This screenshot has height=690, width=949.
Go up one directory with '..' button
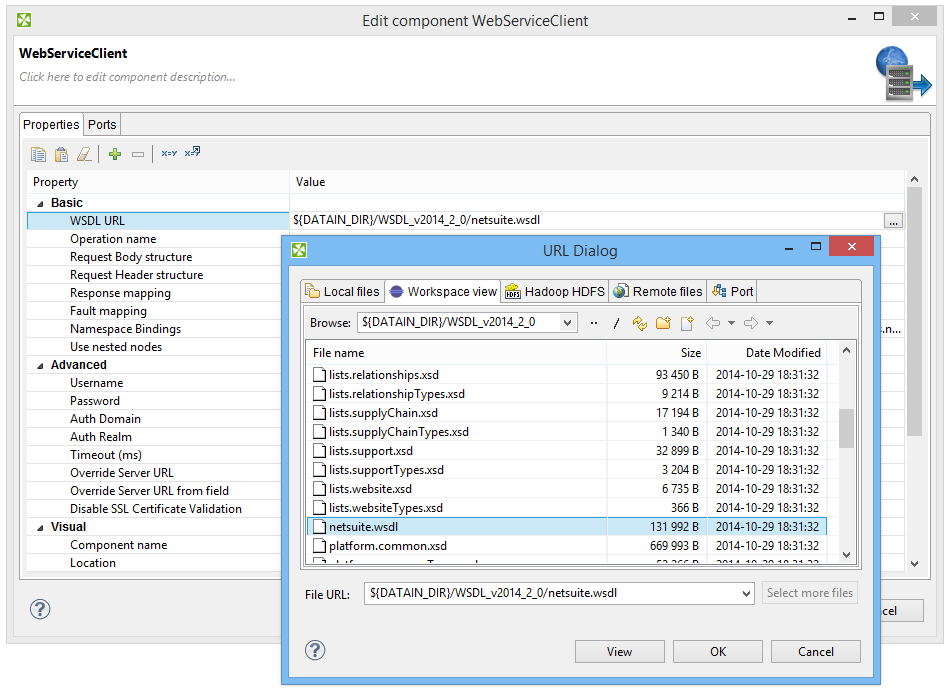pyautogui.click(x=594, y=323)
